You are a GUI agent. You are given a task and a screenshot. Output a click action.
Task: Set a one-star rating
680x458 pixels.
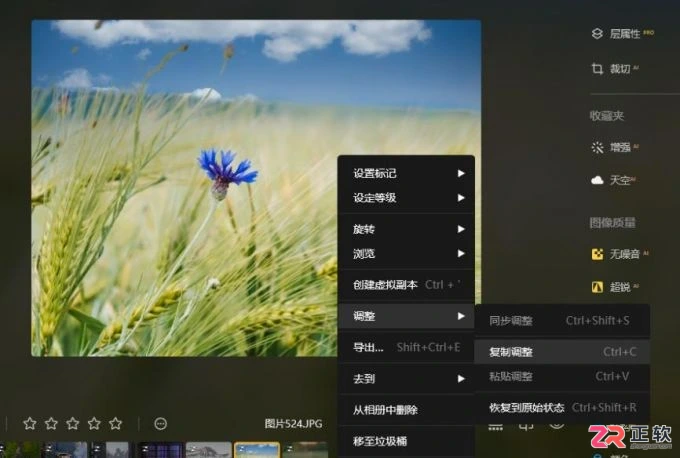pos(29,423)
